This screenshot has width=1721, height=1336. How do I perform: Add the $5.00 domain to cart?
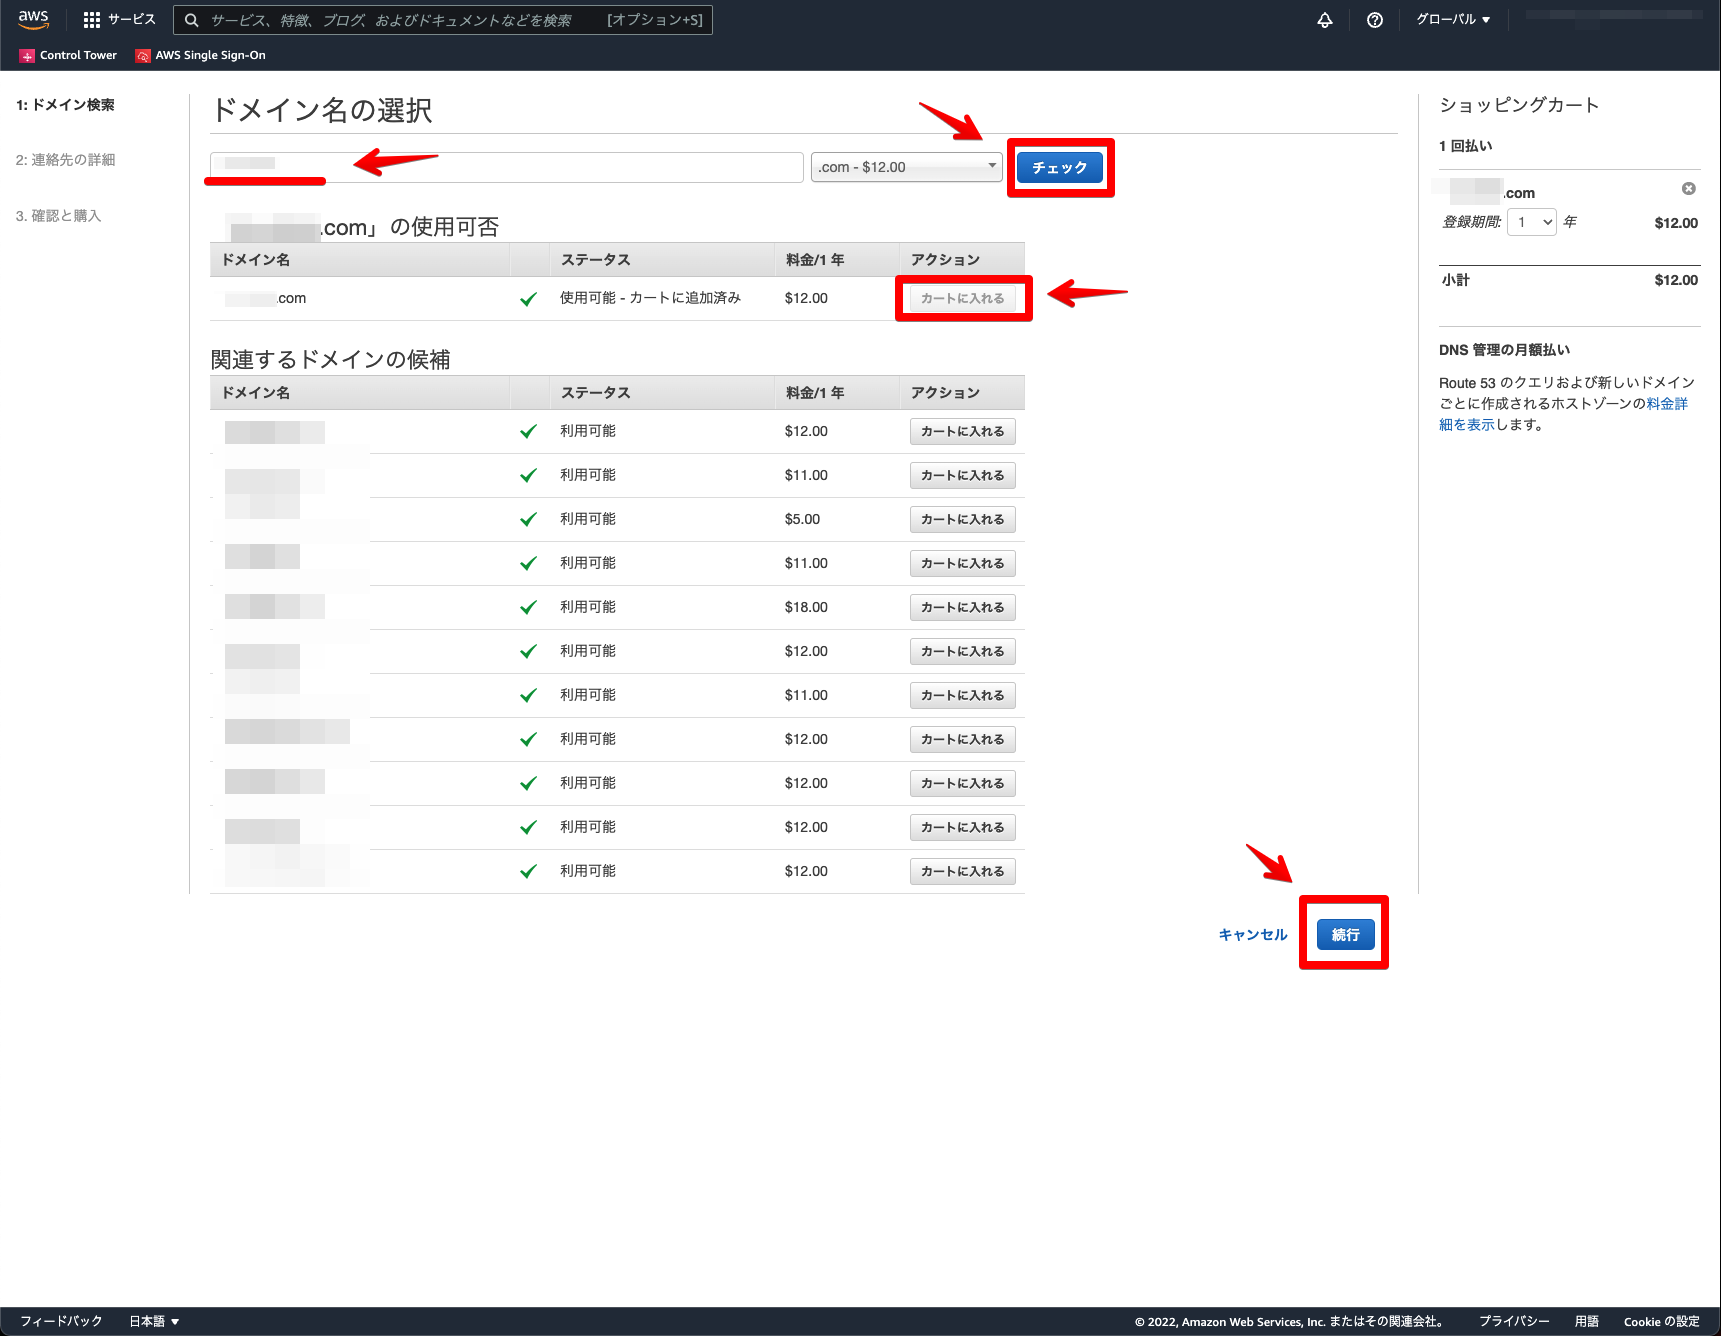tap(963, 519)
